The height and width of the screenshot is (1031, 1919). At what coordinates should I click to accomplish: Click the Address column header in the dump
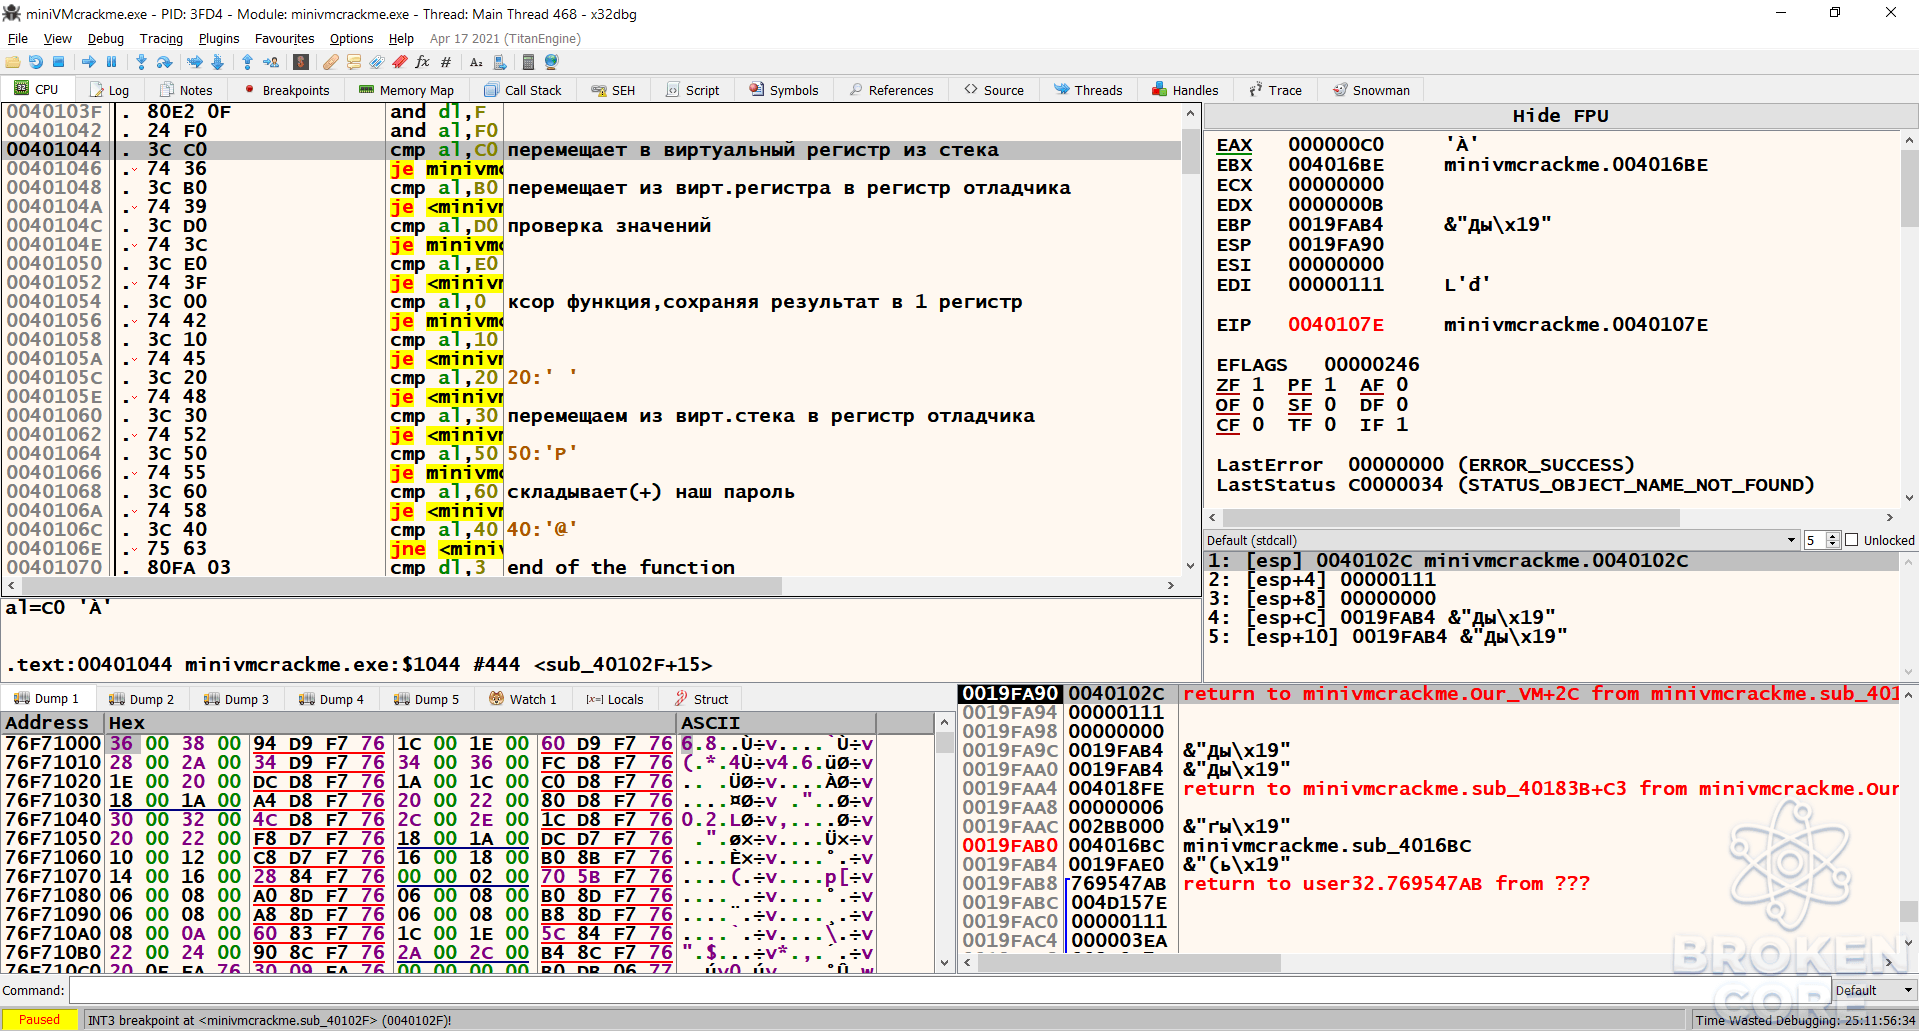coord(52,723)
